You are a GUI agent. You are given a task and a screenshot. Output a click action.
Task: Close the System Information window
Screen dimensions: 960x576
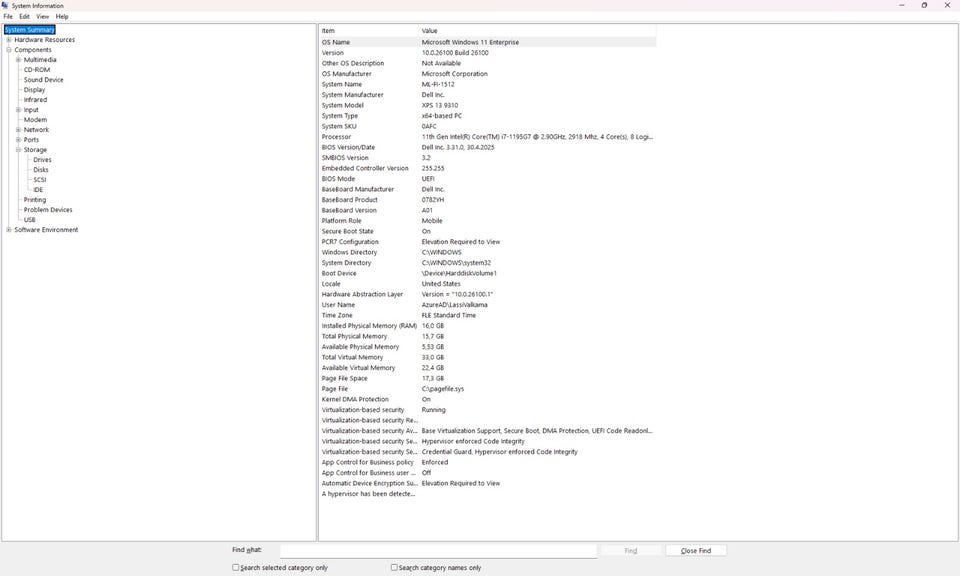[947, 5]
